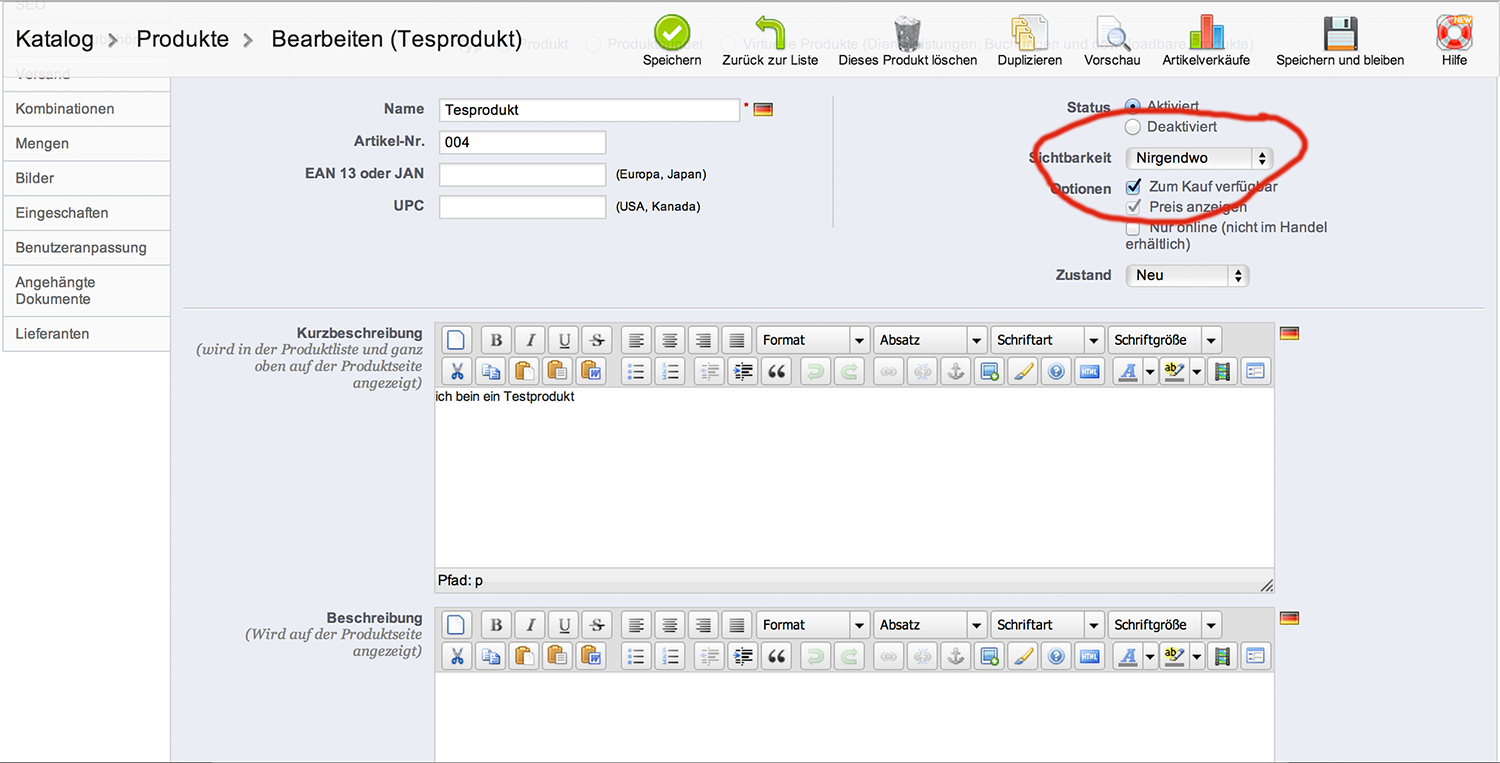Insert bullet list in Kurzbeschreibung editor
This screenshot has height=763, width=1500.
[x=636, y=372]
